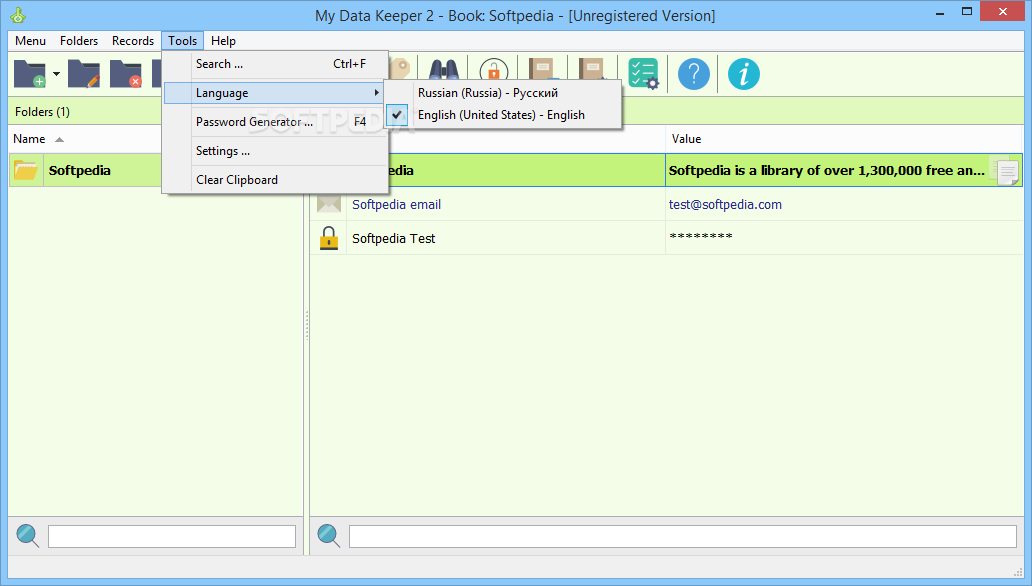Click the test@softpedia.com value link
Image resolution: width=1032 pixels, height=586 pixels.
[725, 205]
